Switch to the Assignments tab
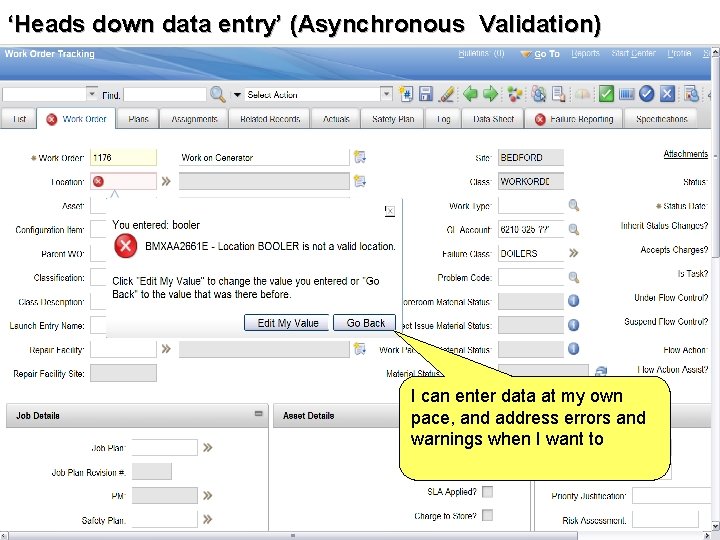The image size is (720, 540). [194, 119]
